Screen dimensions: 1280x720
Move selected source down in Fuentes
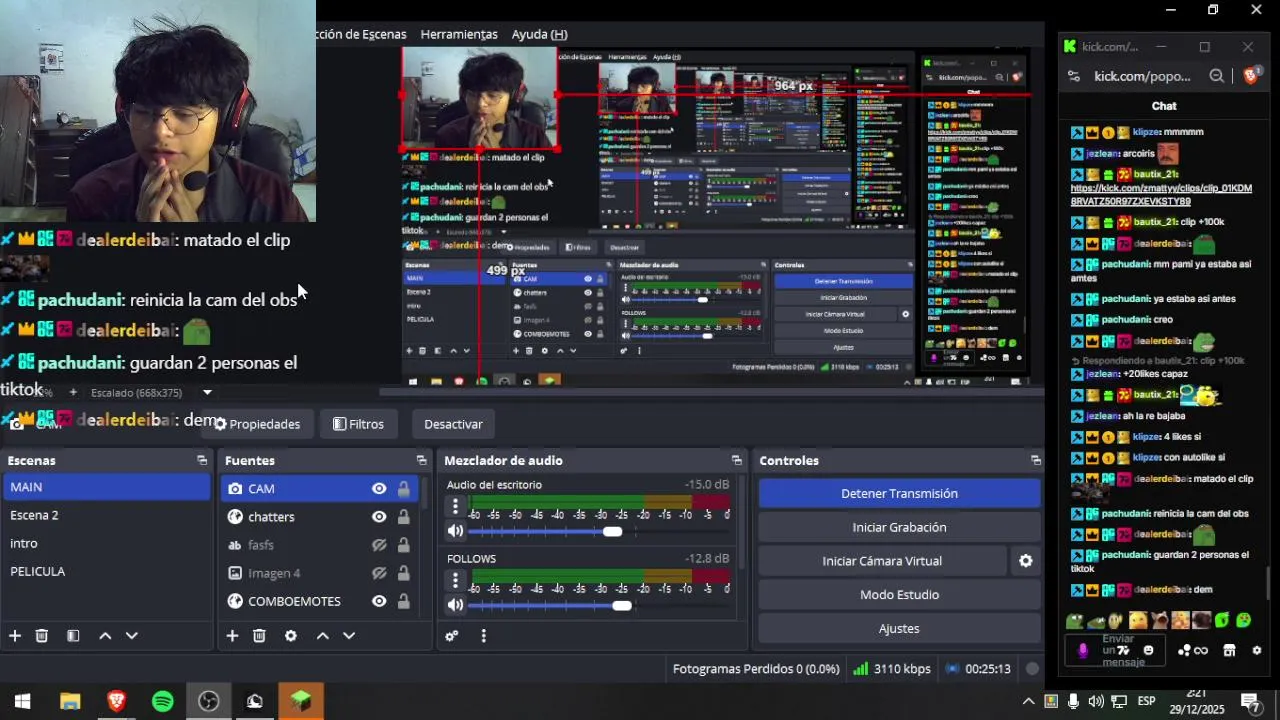click(349, 636)
